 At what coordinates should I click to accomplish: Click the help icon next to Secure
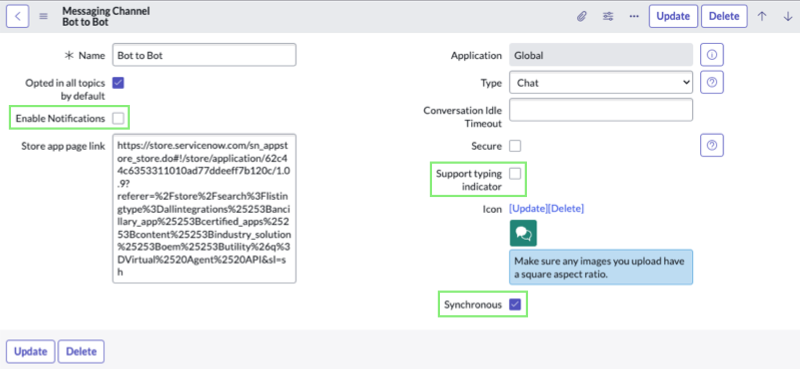click(x=712, y=145)
